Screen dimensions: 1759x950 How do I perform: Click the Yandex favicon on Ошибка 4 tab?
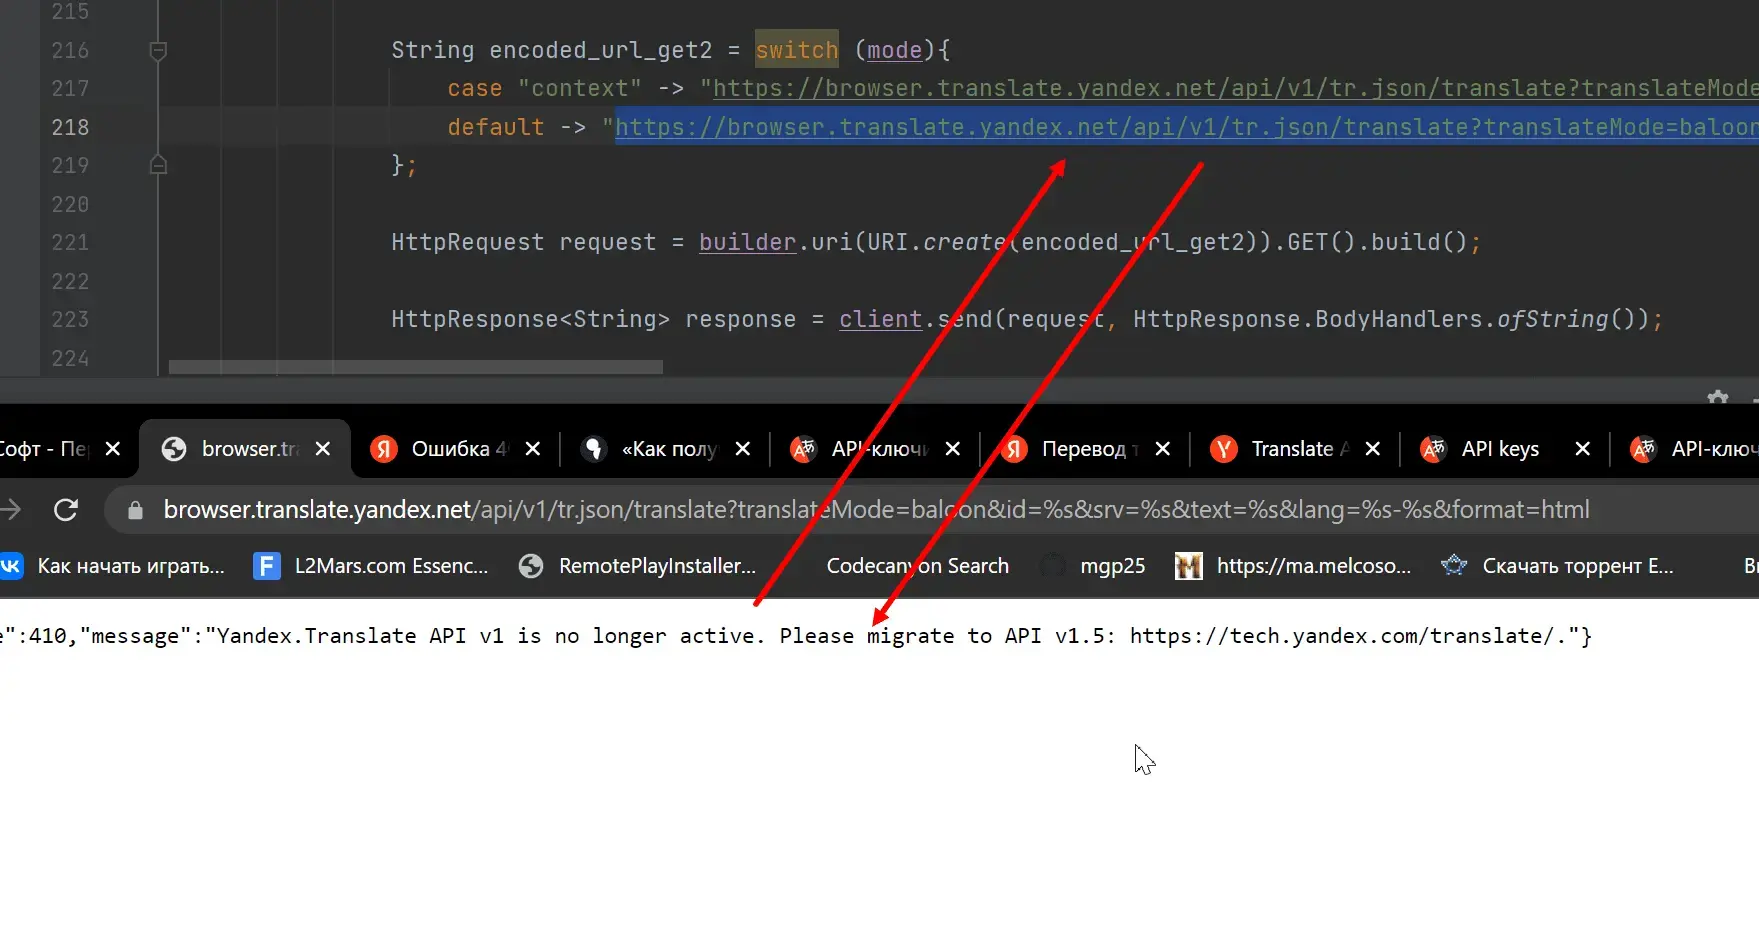coord(384,449)
